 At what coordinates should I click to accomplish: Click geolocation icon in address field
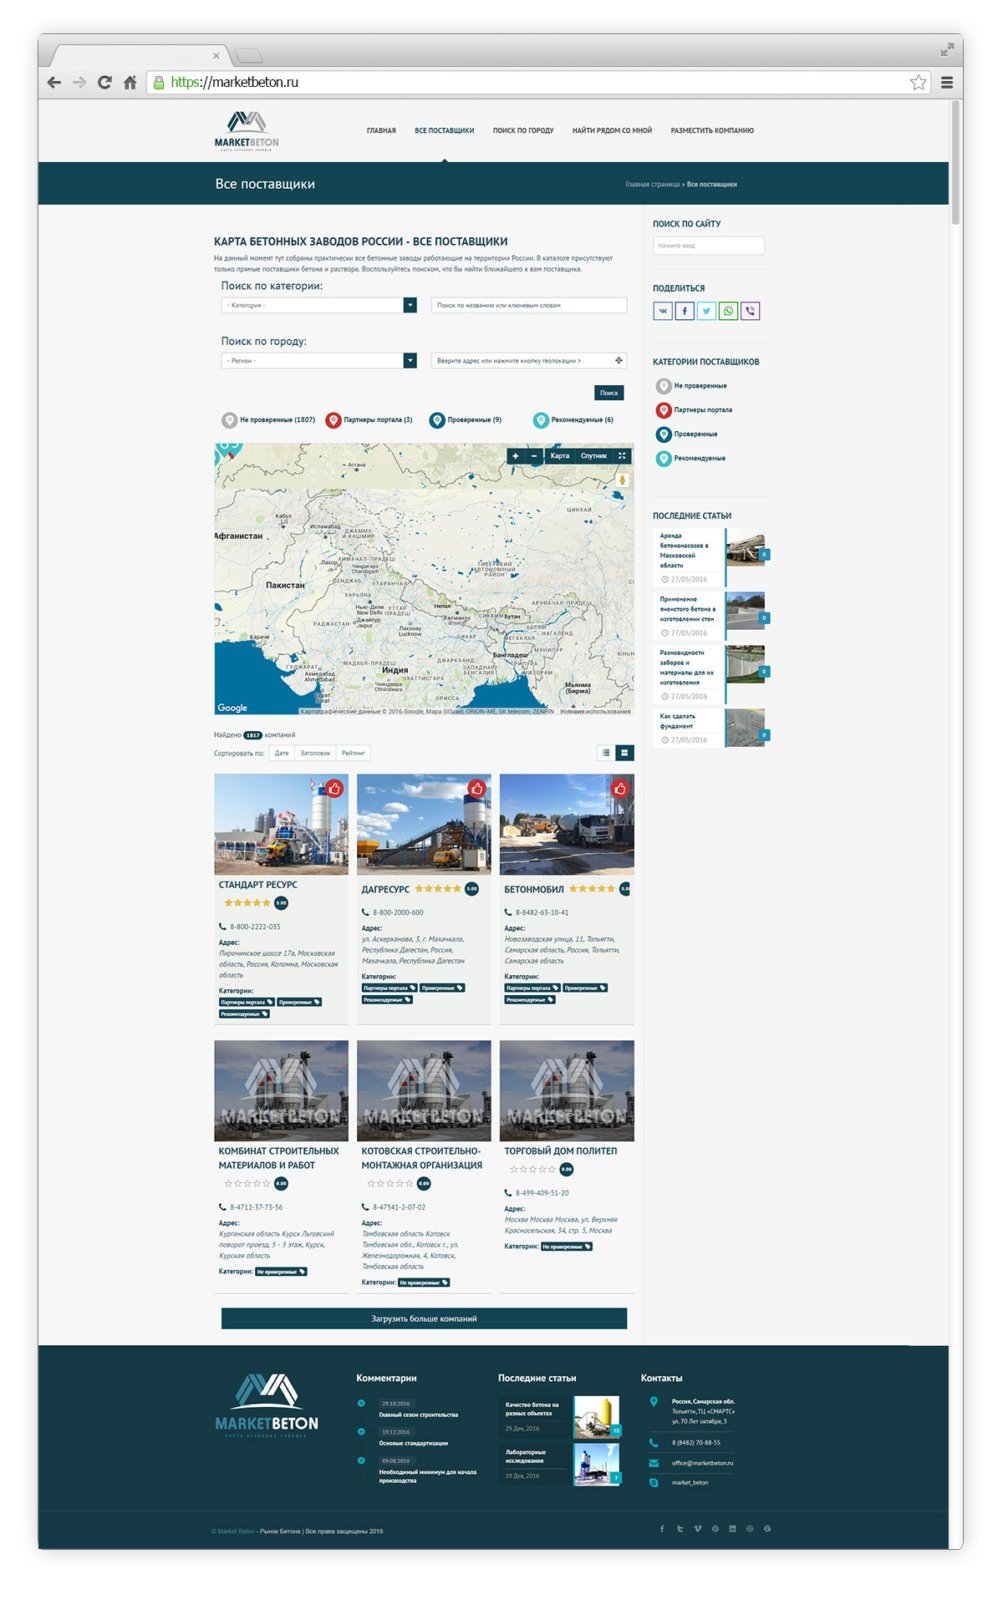618,361
